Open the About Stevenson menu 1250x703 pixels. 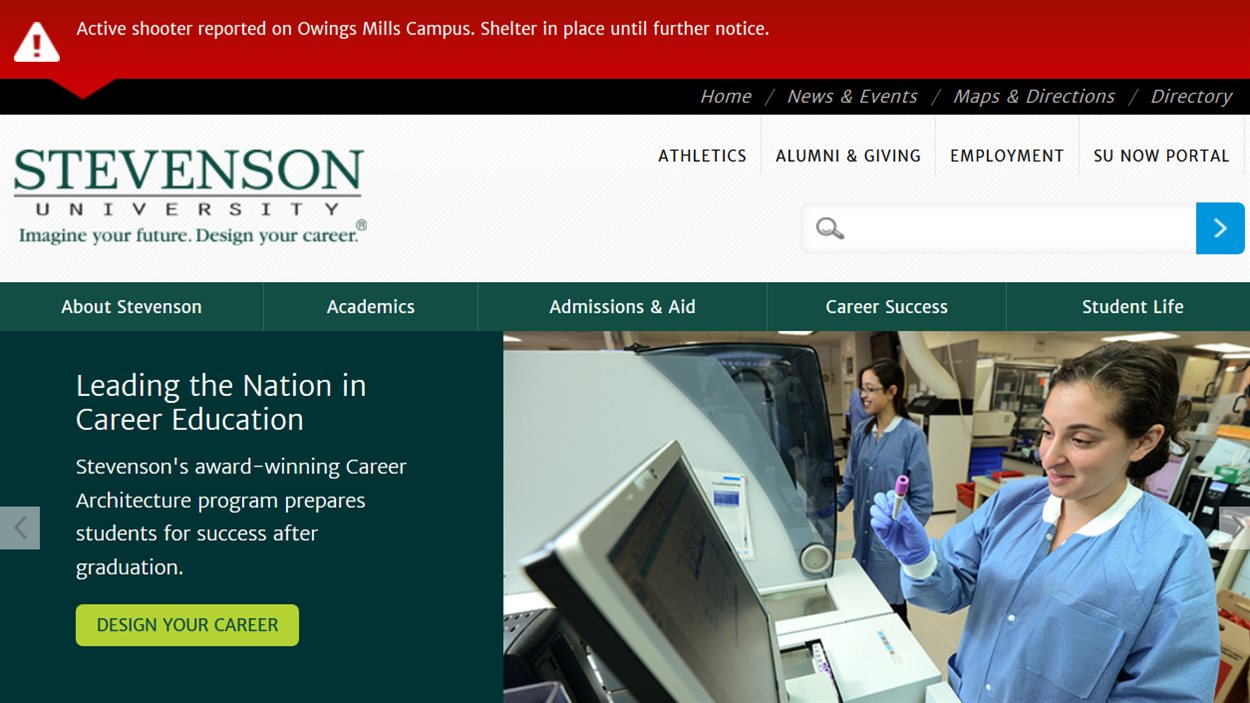(x=131, y=306)
